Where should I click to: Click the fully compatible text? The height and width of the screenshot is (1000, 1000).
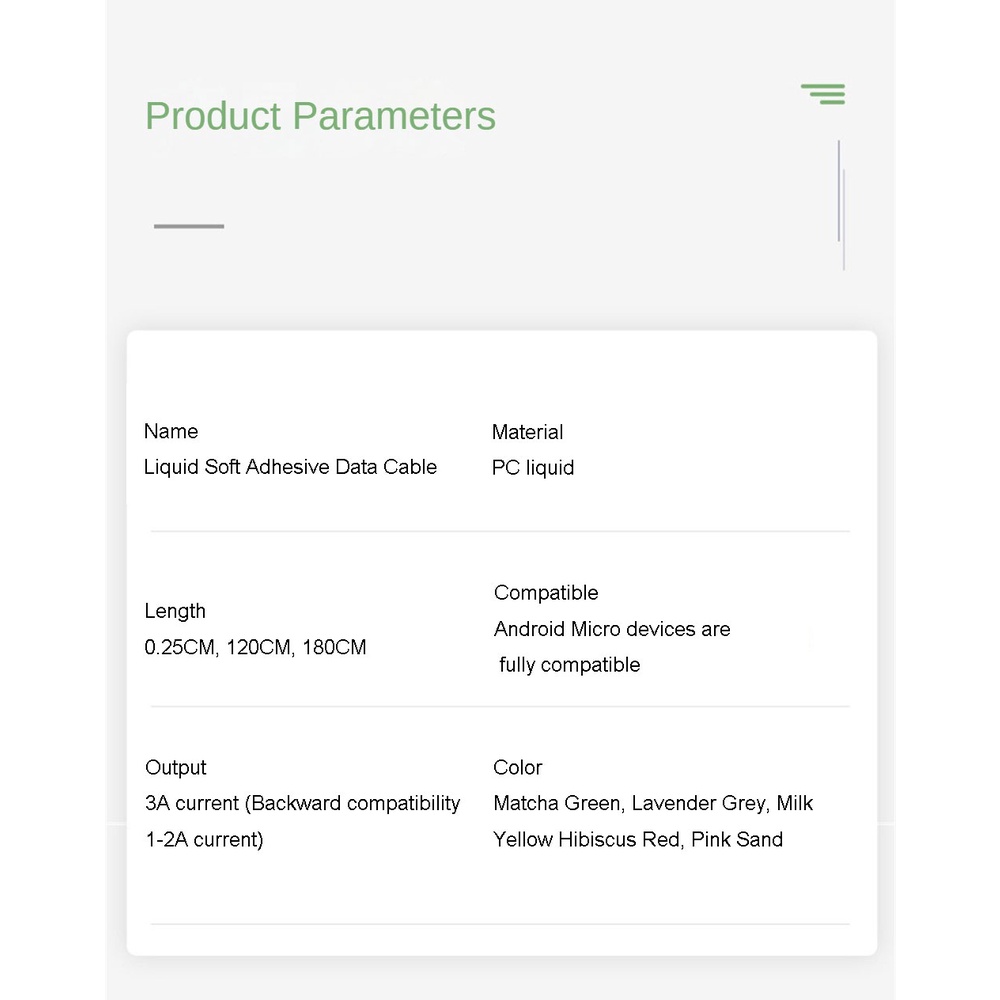569,665
